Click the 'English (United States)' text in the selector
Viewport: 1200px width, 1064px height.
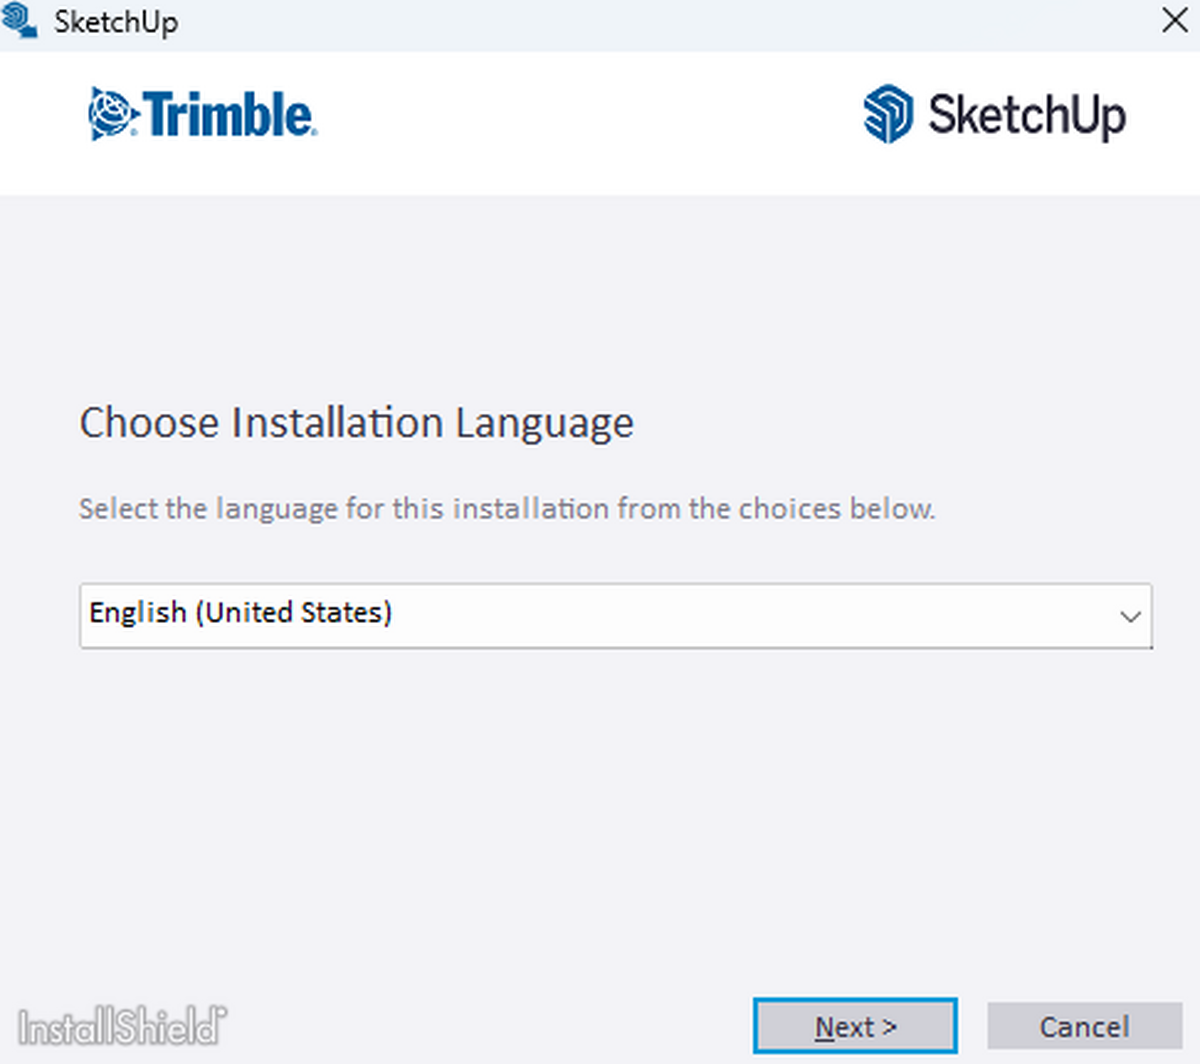coord(241,612)
